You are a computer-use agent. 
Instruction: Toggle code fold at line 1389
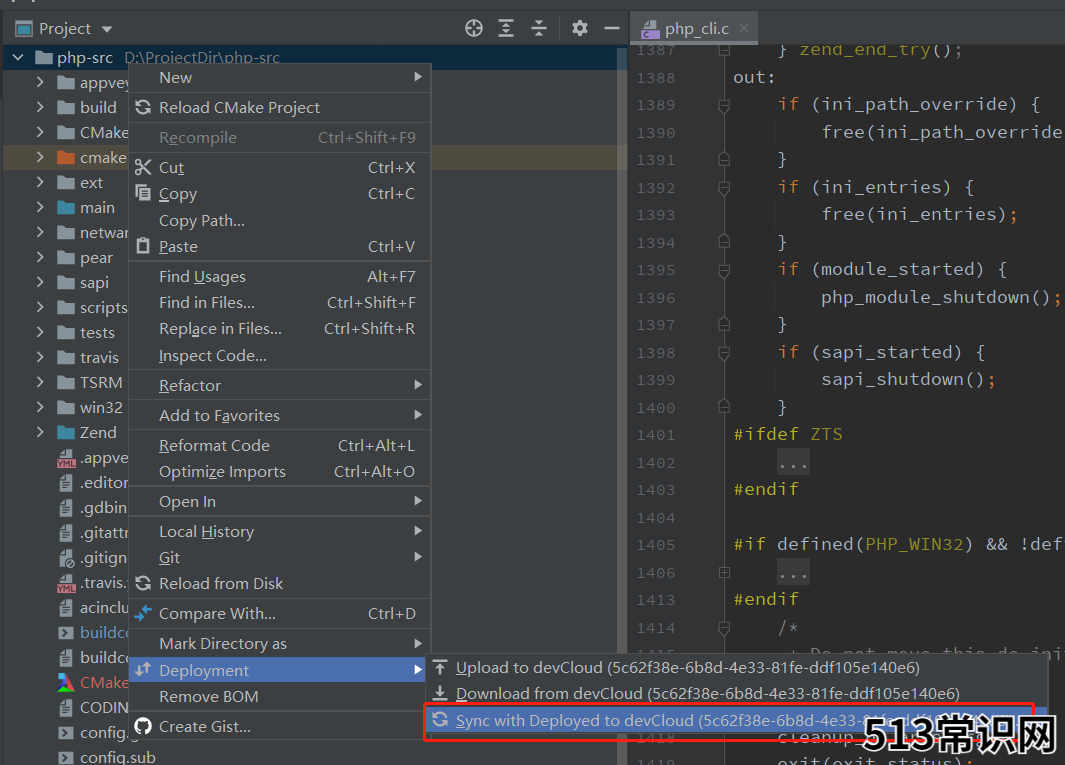[724, 105]
